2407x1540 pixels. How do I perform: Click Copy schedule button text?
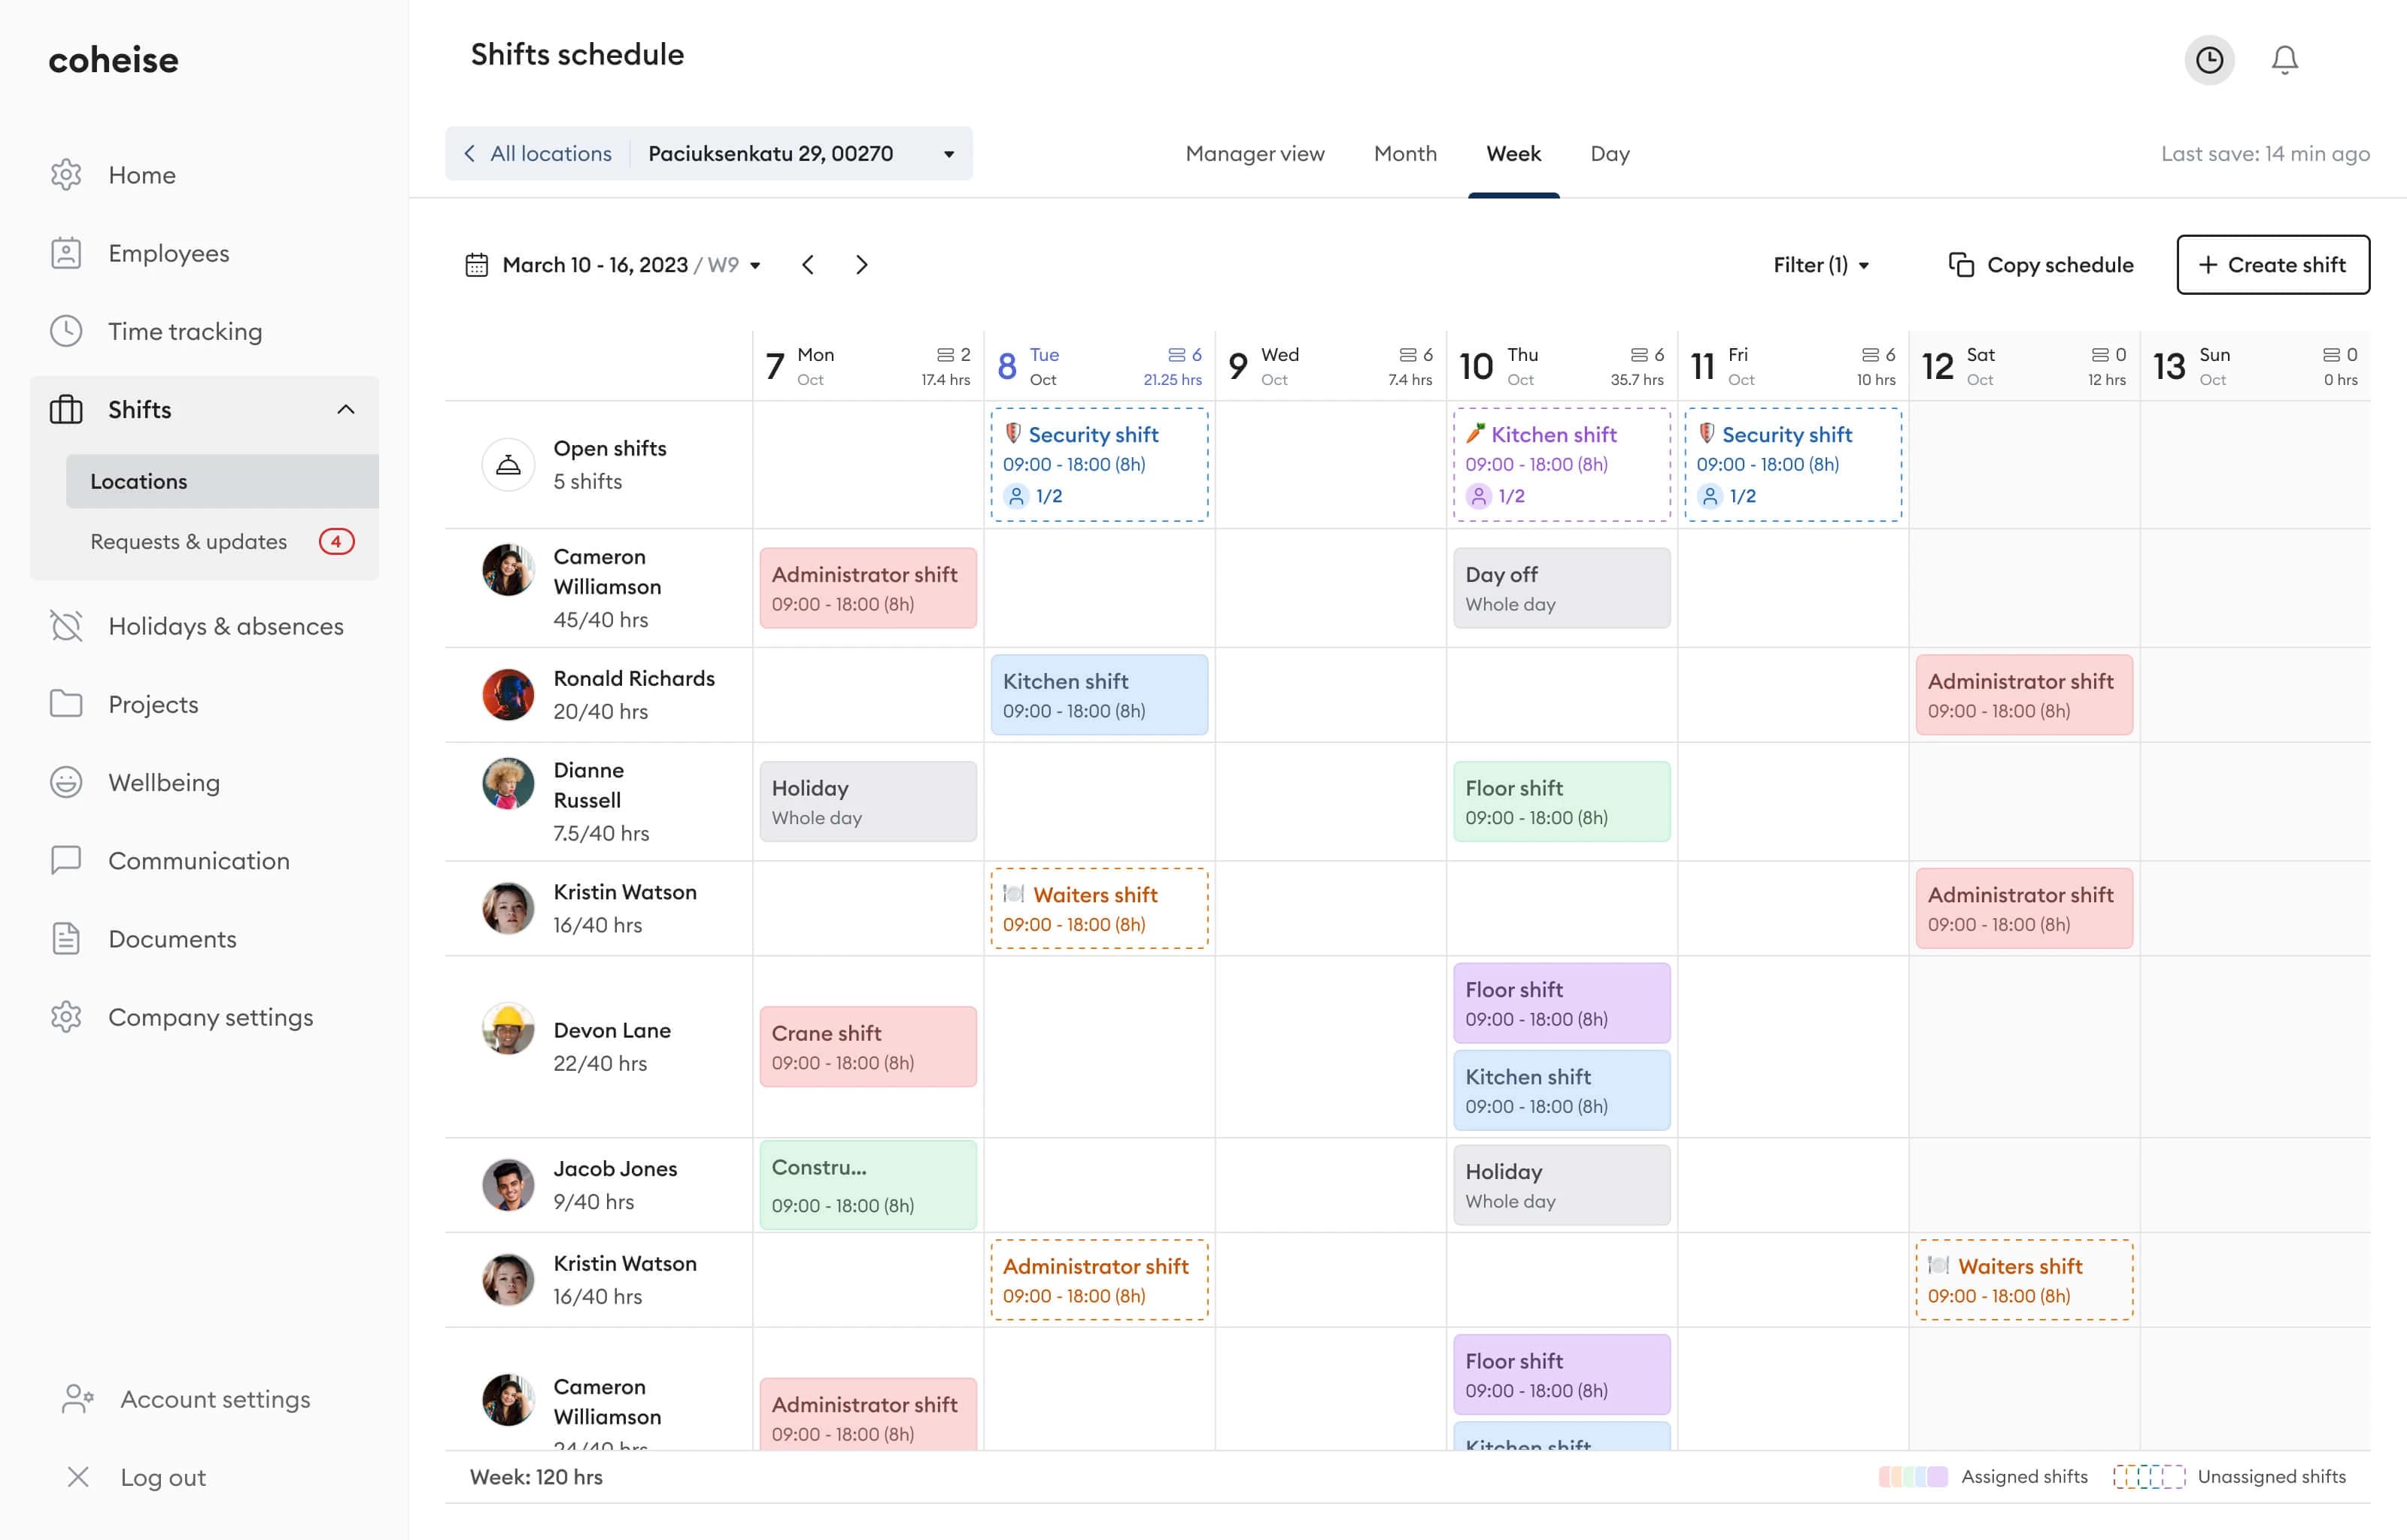click(2060, 265)
